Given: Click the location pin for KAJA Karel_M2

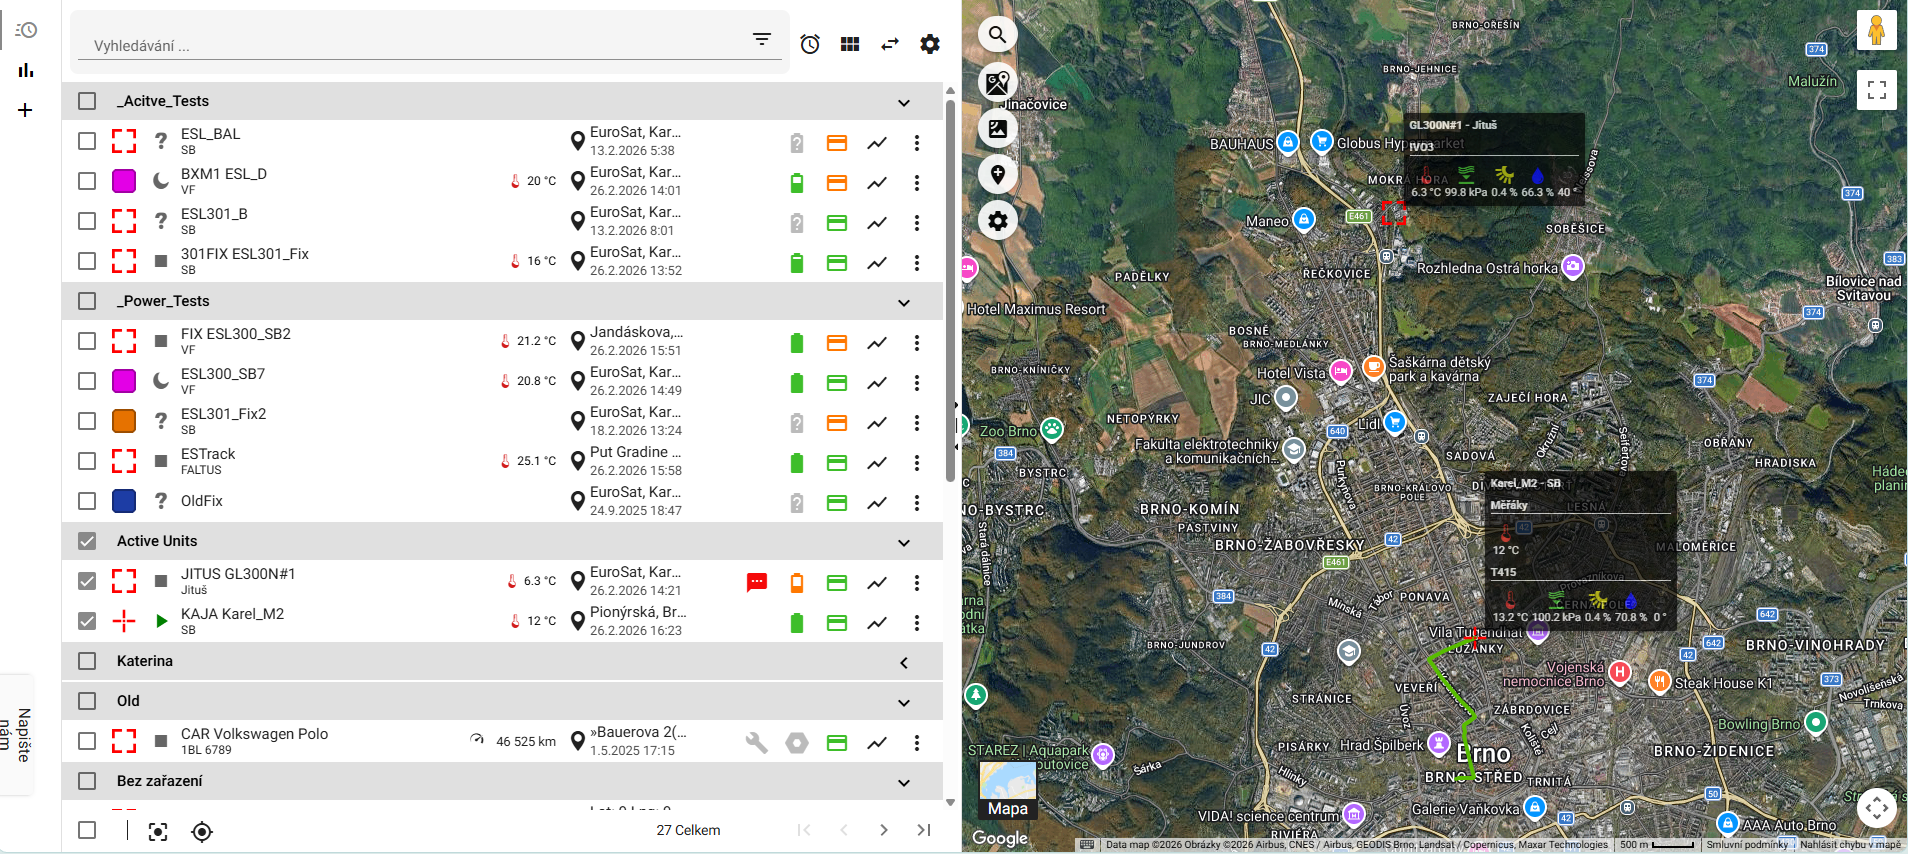Looking at the screenshot, I should pyautogui.click(x=577, y=621).
